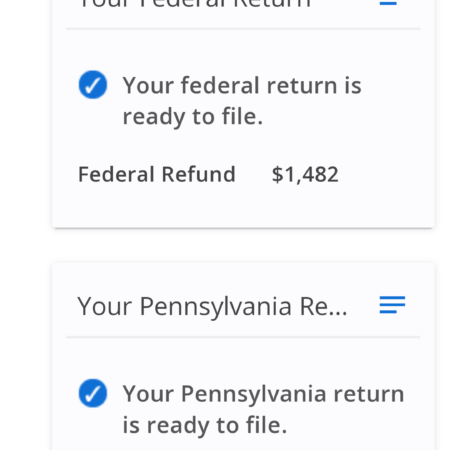The image size is (450, 450).
Task: Expand the truncated Your Pennsylvania Re... heading
Action: pos(212,306)
